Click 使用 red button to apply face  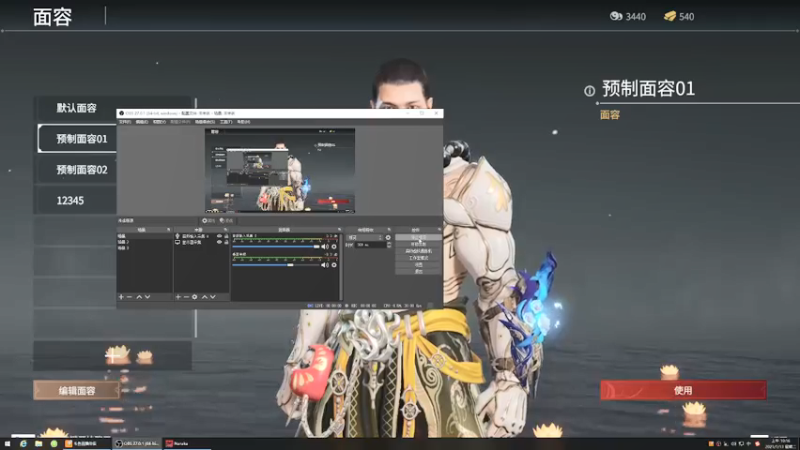coord(683,390)
